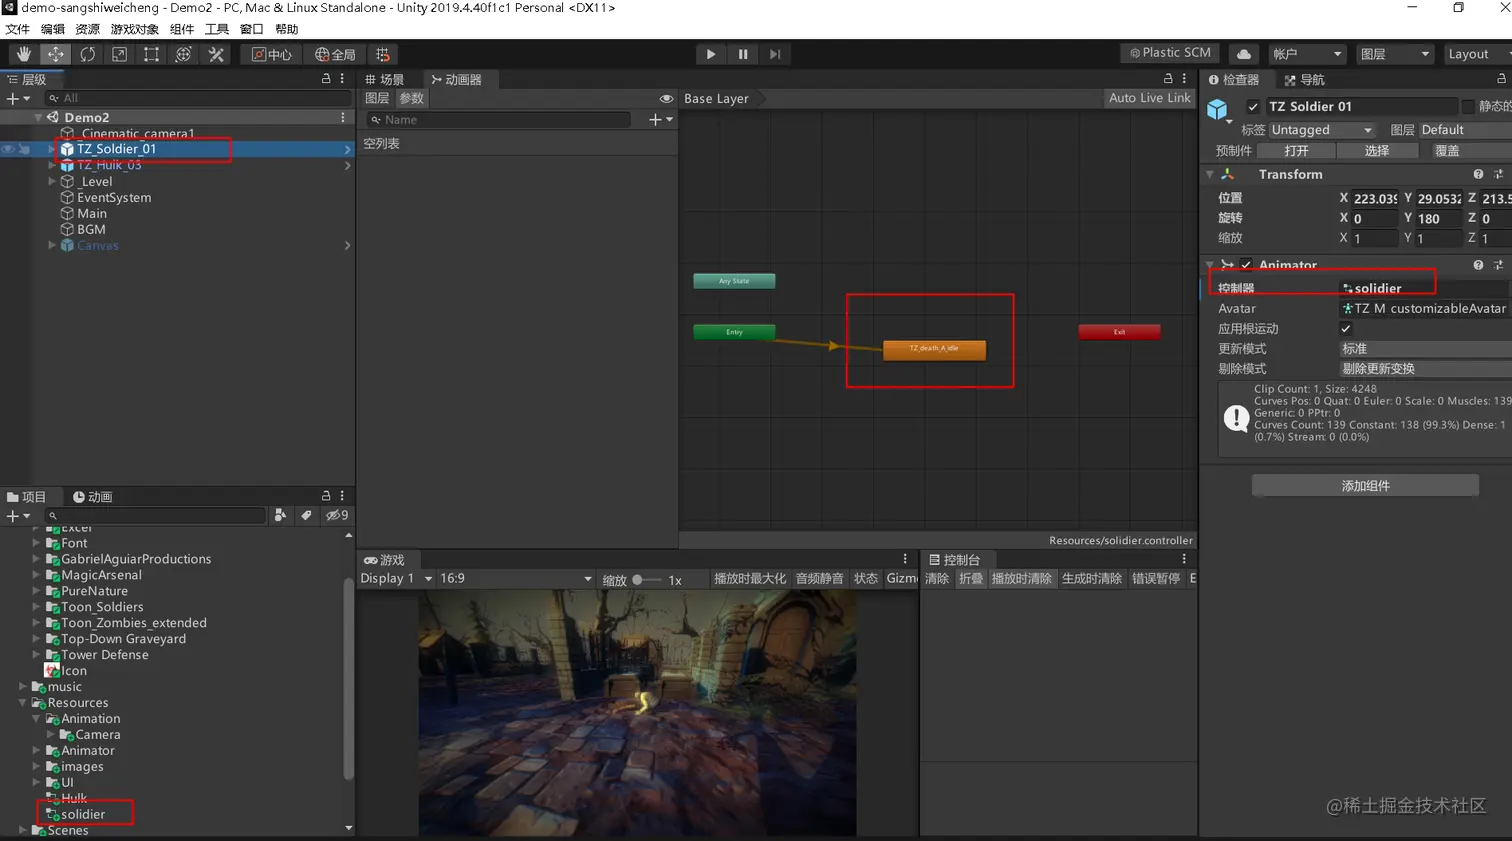Expand TZ_Hulk_03 hierarchy item
Screen dimensions: 1512x841
pos(52,165)
